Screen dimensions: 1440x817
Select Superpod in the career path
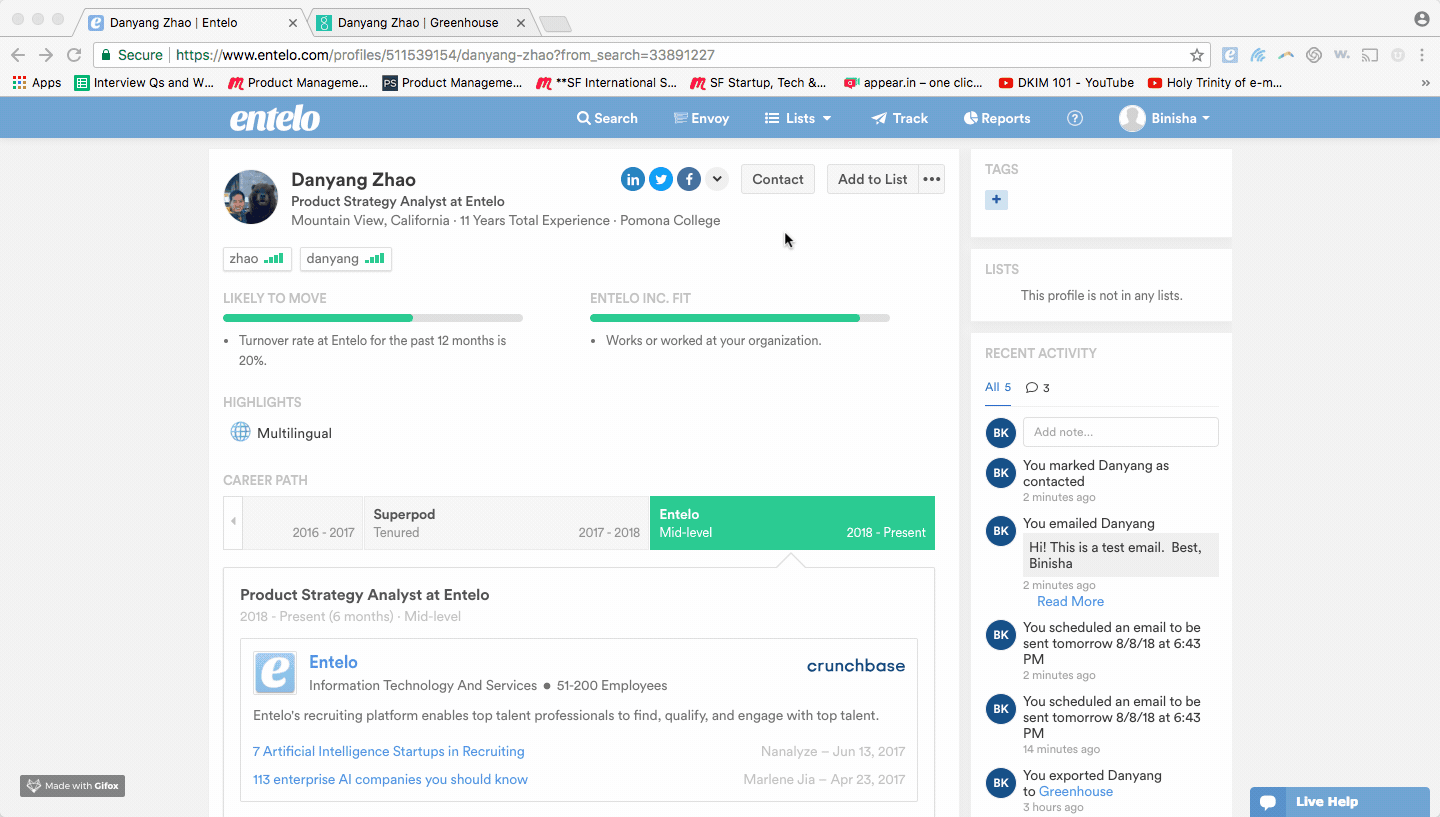tap(506, 523)
